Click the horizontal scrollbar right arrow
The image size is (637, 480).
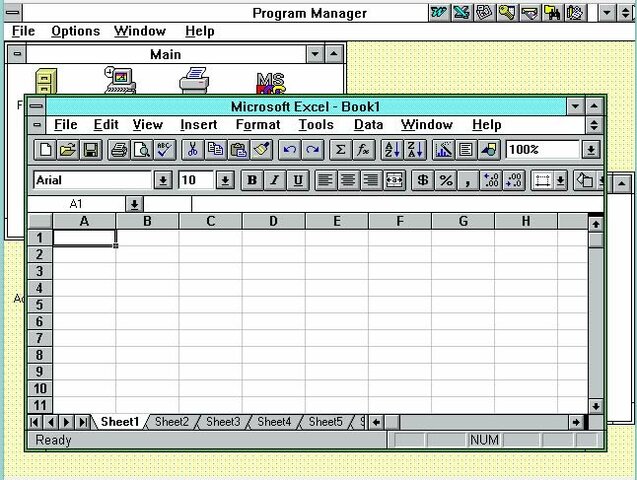point(576,422)
